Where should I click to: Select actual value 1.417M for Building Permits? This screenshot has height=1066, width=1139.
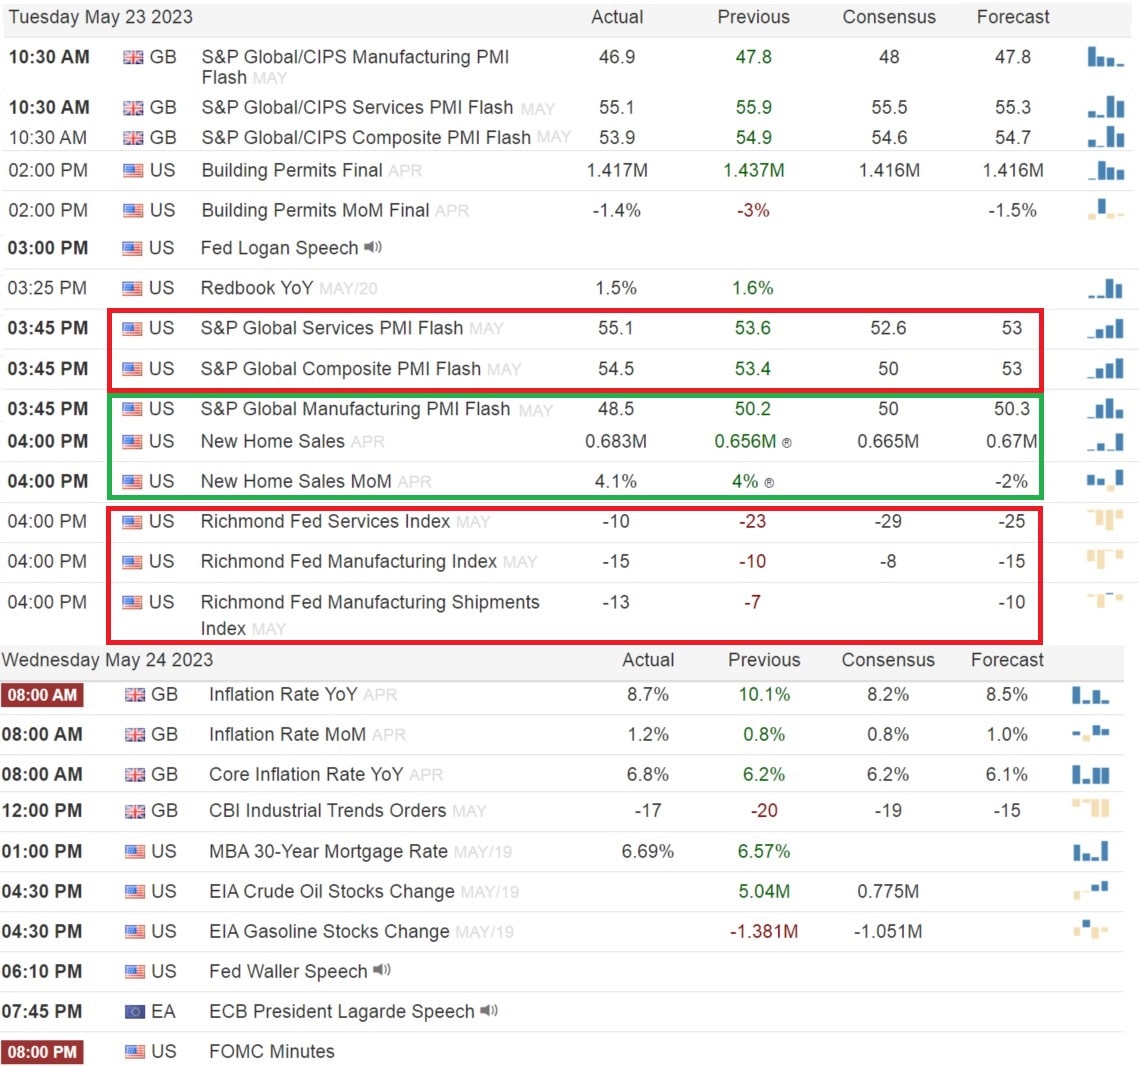(617, 171)
